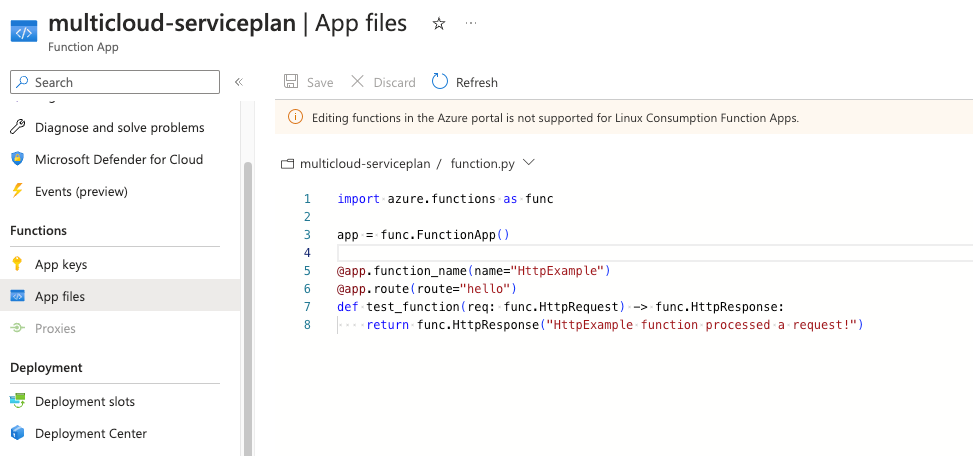Viewport: 973px width, 456px height.
Task: Click the Proxies green icon
Action: pyautogui.click(x=17, y=328)
